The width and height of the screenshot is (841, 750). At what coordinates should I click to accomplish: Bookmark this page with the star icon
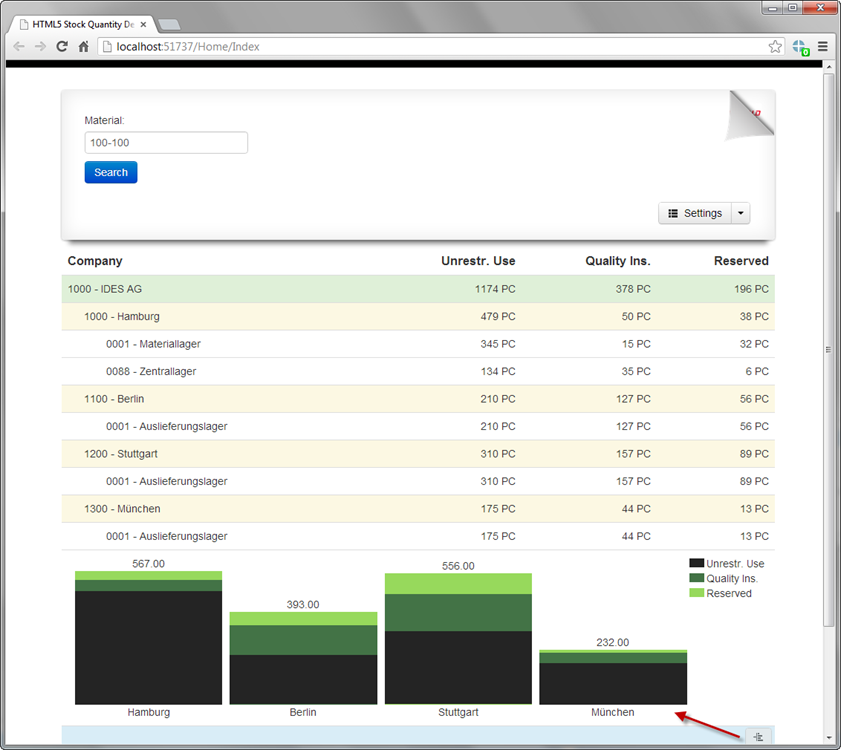coord(775,46)
